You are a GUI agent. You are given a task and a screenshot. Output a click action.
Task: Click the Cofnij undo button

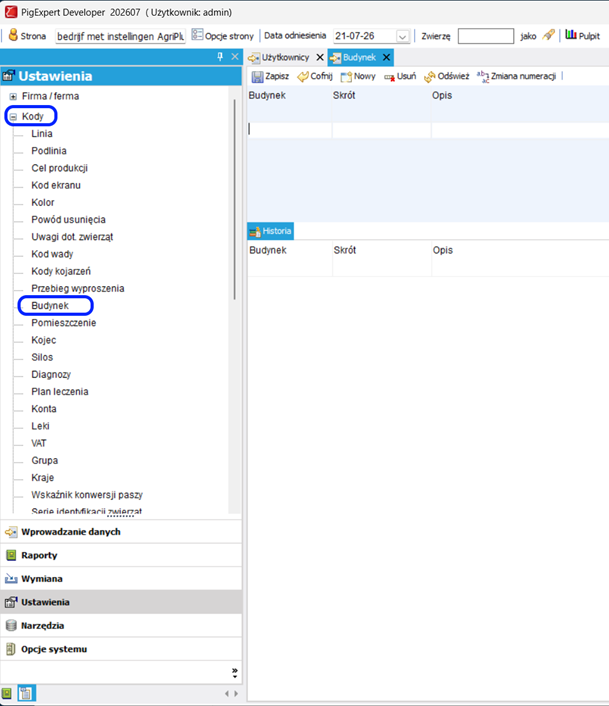click(315, 77)
